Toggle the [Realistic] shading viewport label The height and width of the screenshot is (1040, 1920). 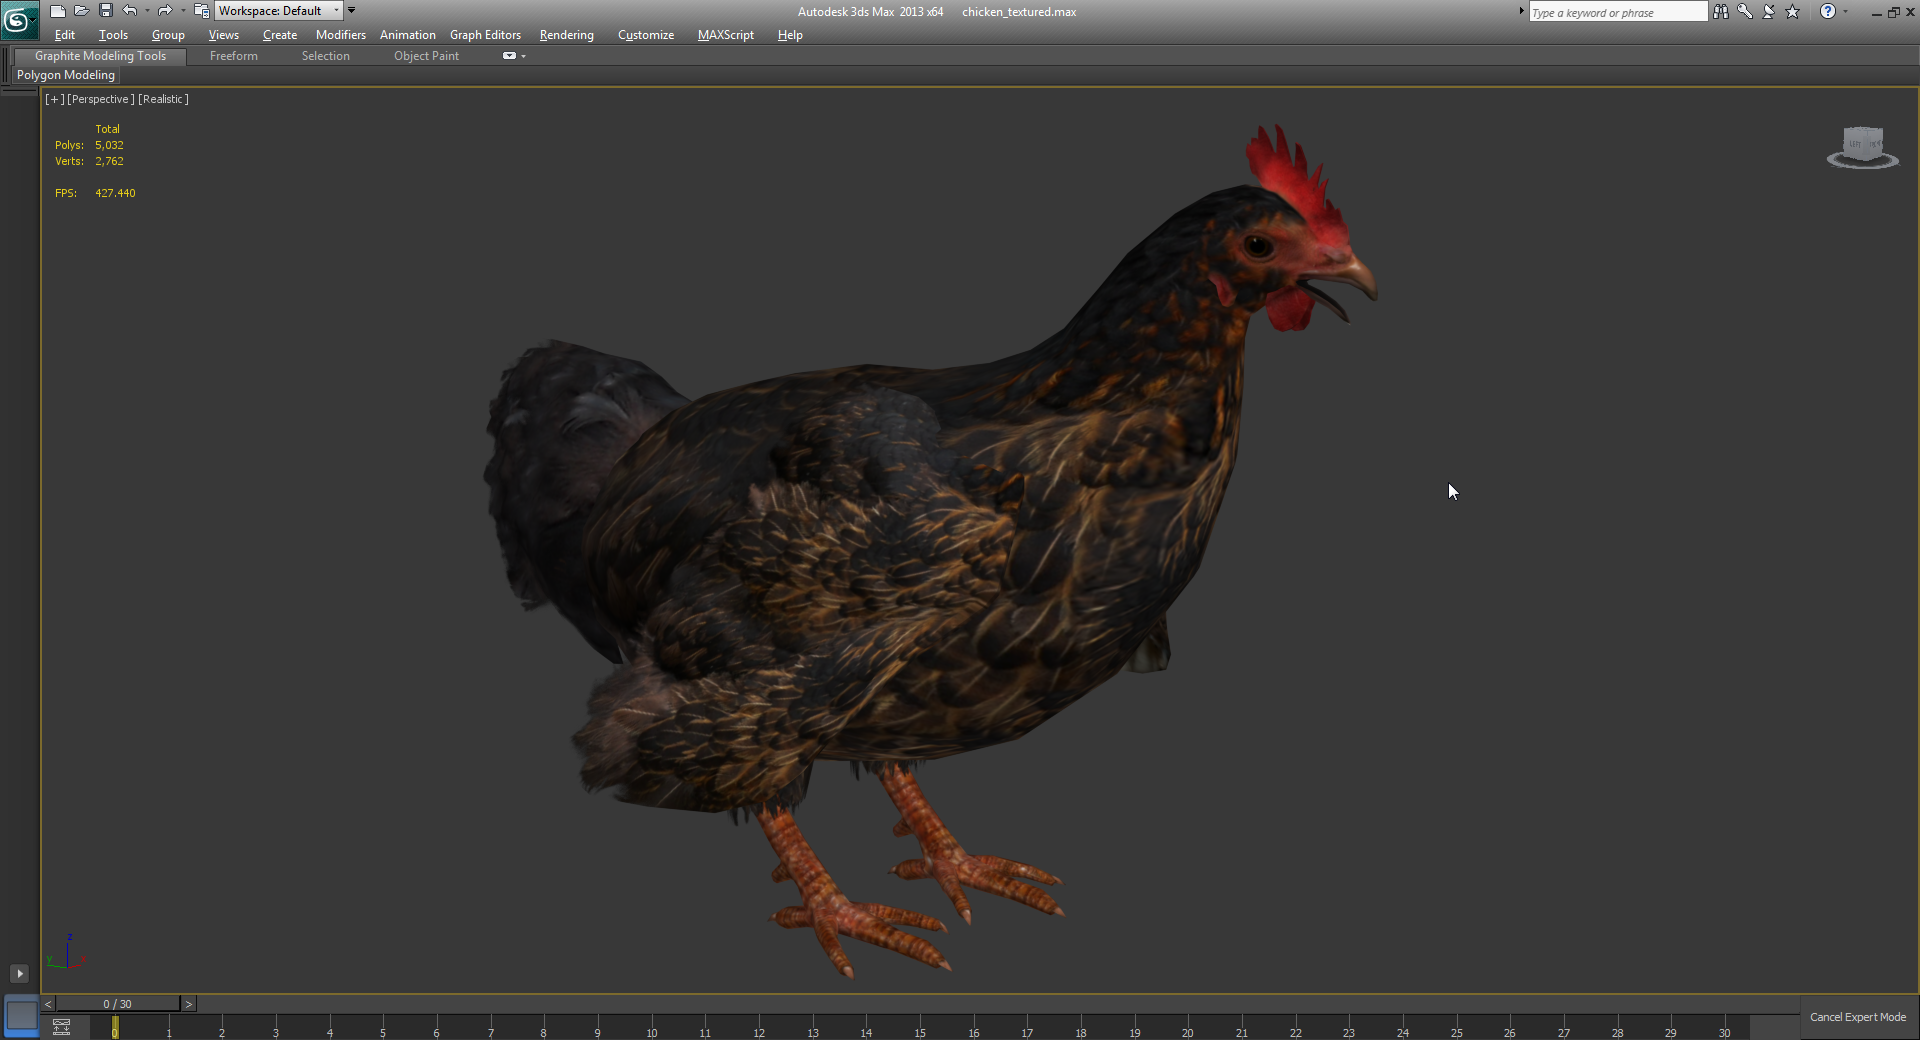[x=162, y=99]
